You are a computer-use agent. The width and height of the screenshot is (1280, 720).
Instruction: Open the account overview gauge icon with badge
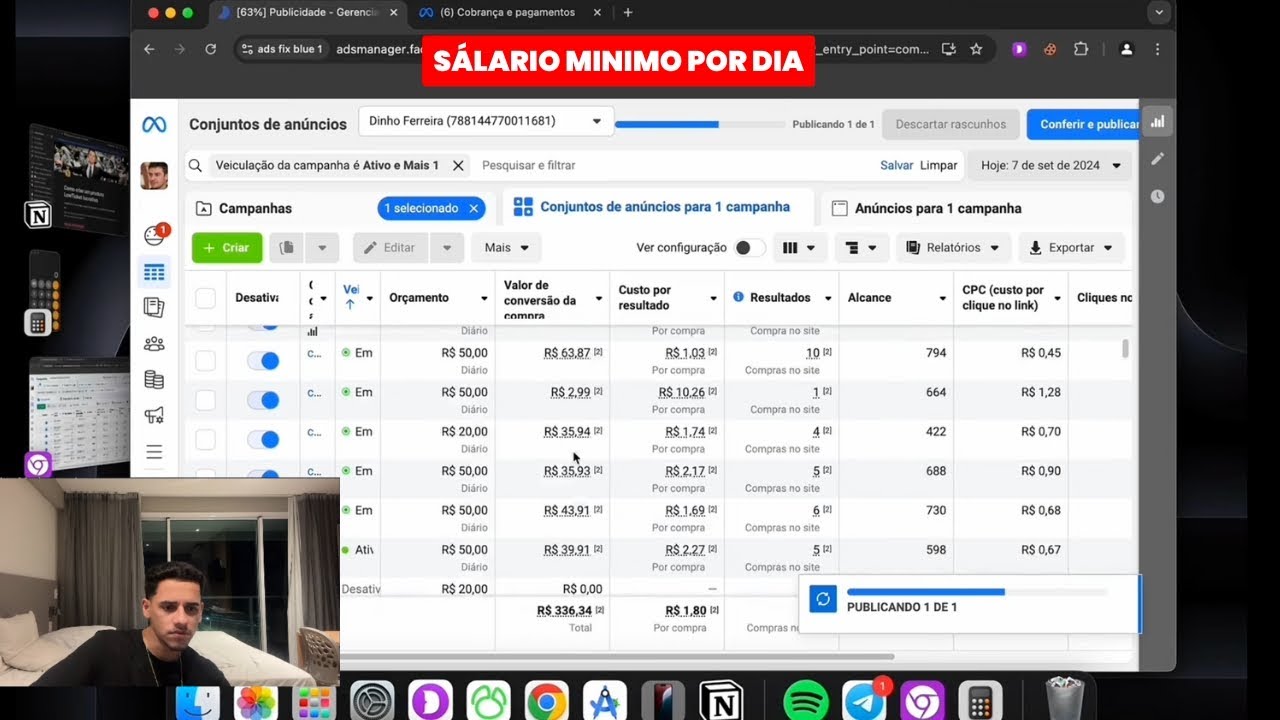point(154,235)
